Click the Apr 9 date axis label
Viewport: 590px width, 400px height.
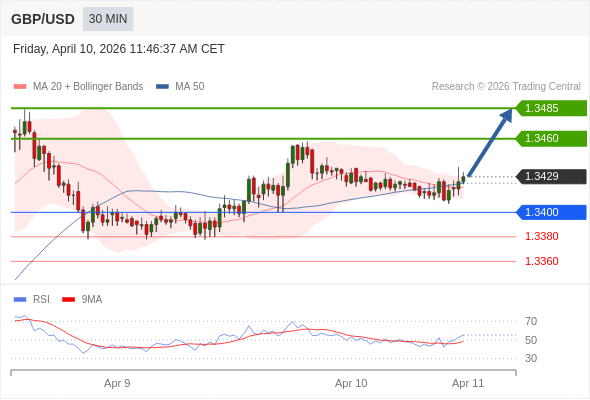click(x=117, y=383)
